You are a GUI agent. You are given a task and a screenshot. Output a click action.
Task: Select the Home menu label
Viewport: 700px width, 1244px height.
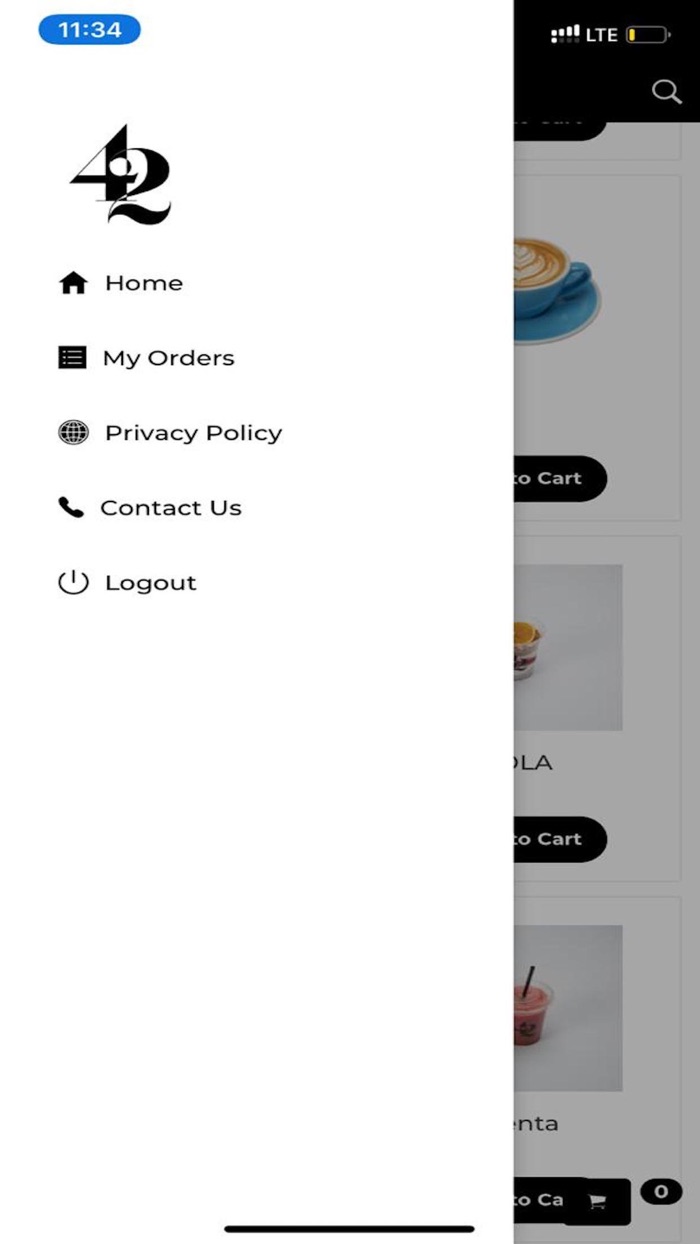144,283
